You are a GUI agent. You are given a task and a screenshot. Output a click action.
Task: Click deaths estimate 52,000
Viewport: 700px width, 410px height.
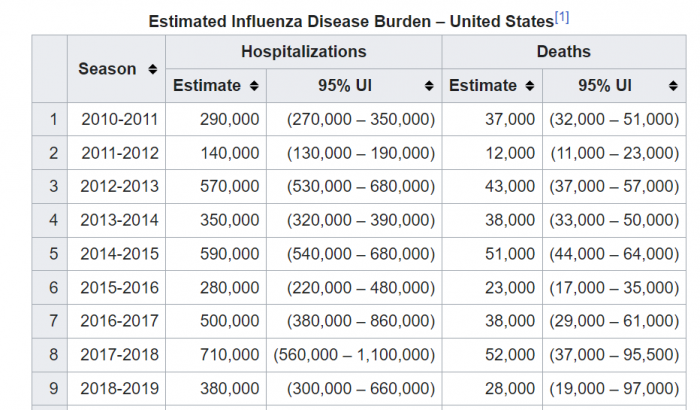click(x=508, y=356)
